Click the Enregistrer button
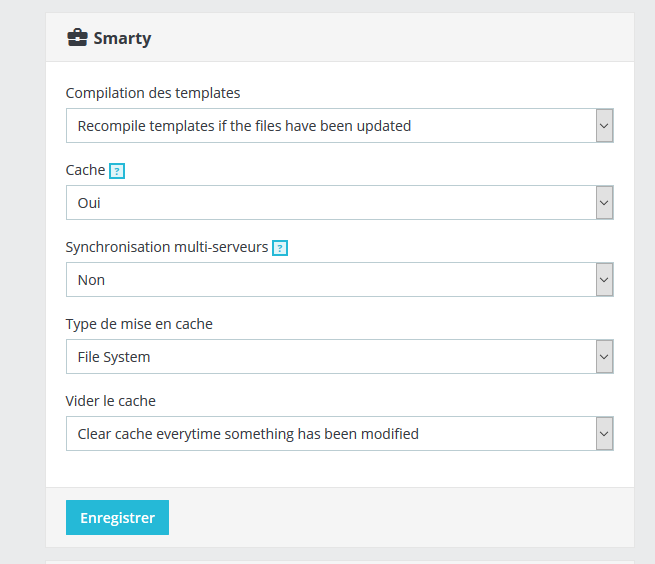 (x=117, y=517)
